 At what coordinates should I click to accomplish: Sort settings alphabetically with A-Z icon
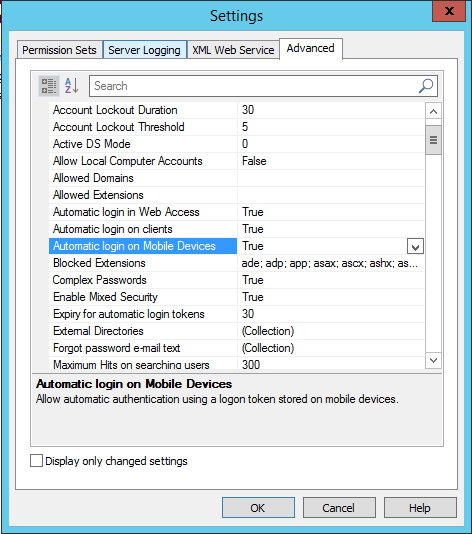pos(72,86)
